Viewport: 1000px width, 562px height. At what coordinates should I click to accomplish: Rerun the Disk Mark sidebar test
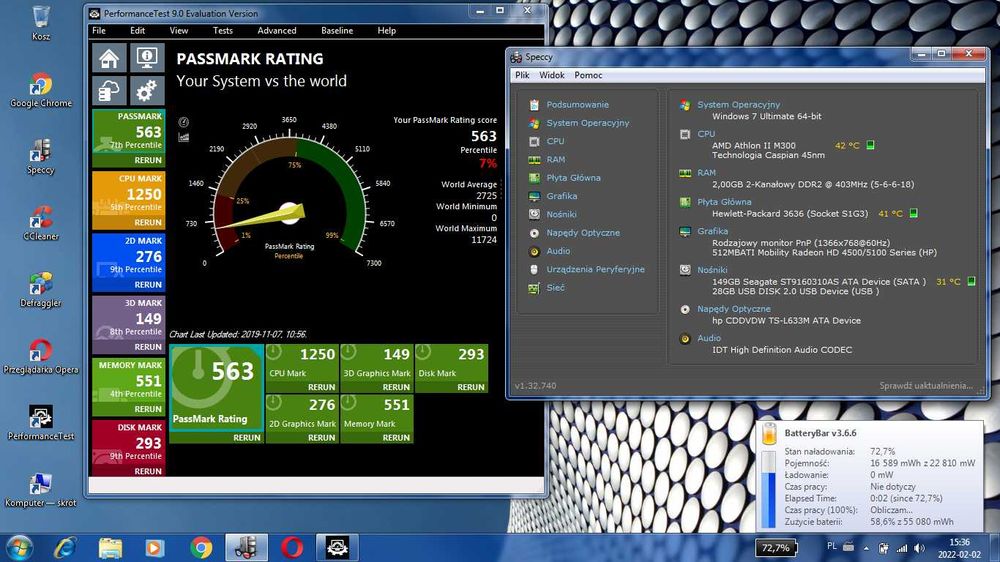pos(148,471)
